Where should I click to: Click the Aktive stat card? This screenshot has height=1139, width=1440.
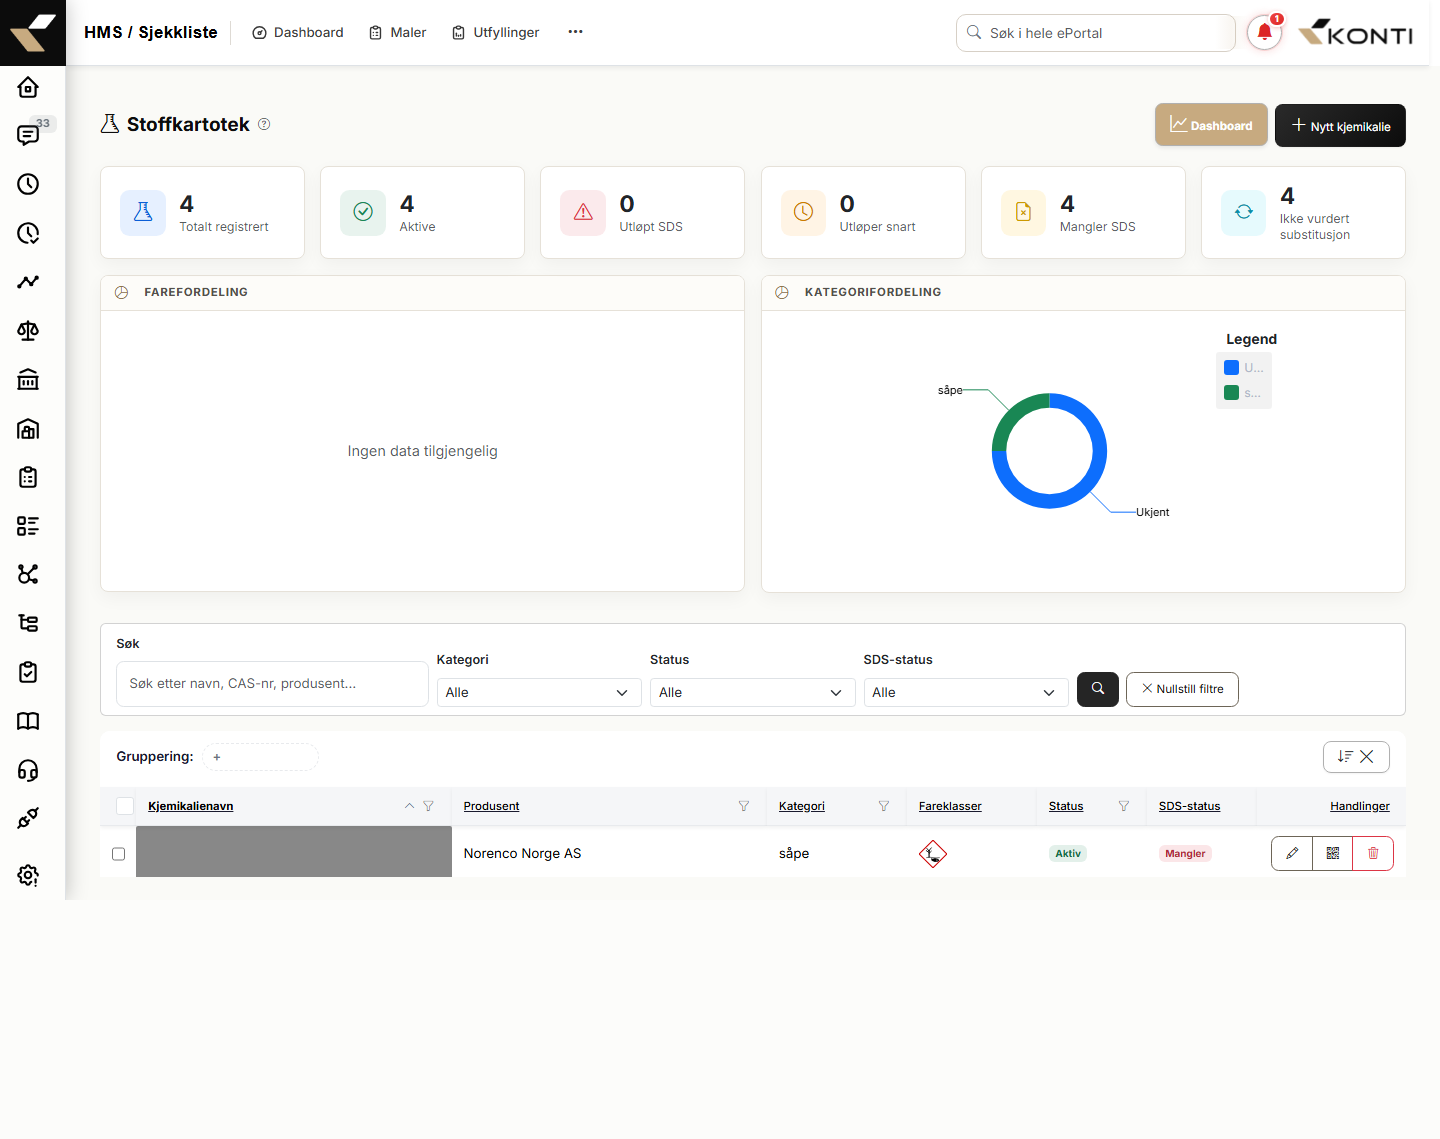pos(422,212)
